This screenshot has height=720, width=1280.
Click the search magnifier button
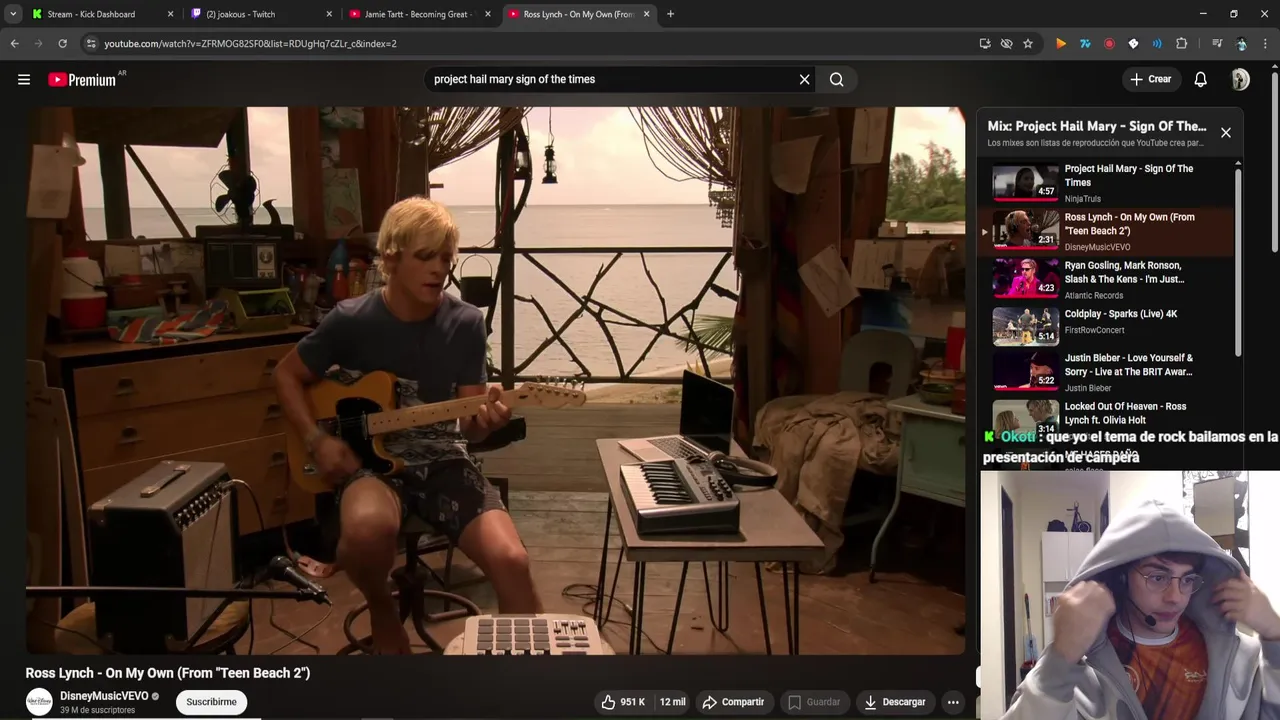tap(837, 80)
